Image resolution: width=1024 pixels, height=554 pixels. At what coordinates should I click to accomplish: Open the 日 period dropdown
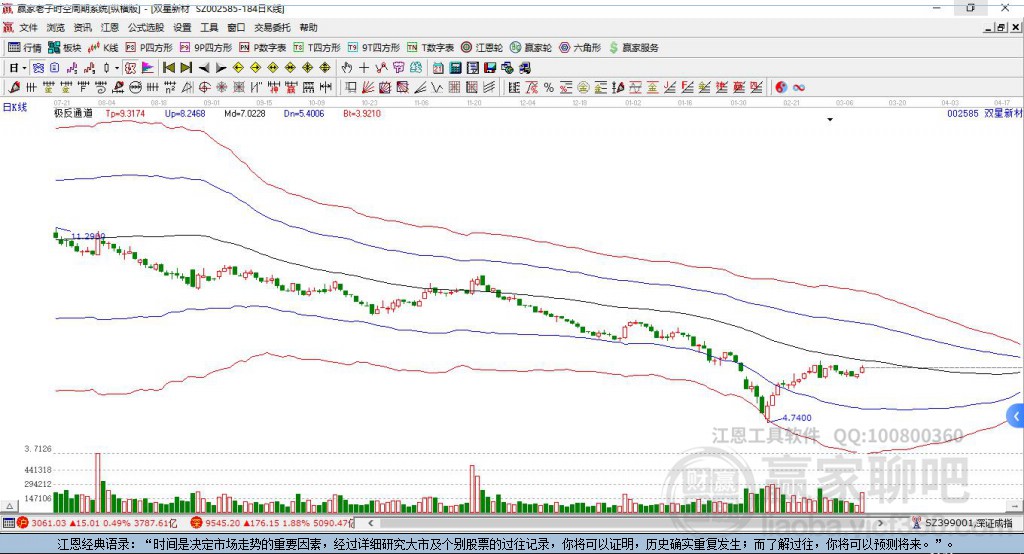(x=17, y=68)
